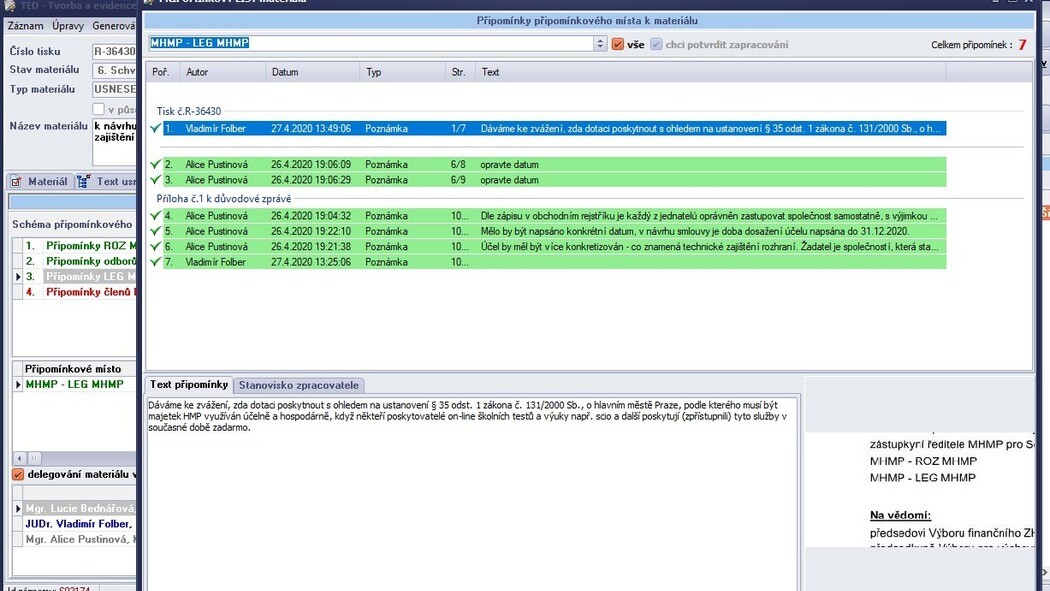The height and width of the screenshot is (591, 1050).
Task: Toggle 'chci potvrdit zapracování' checkbox
Action: pyautogui.click(x=656, y=44)
